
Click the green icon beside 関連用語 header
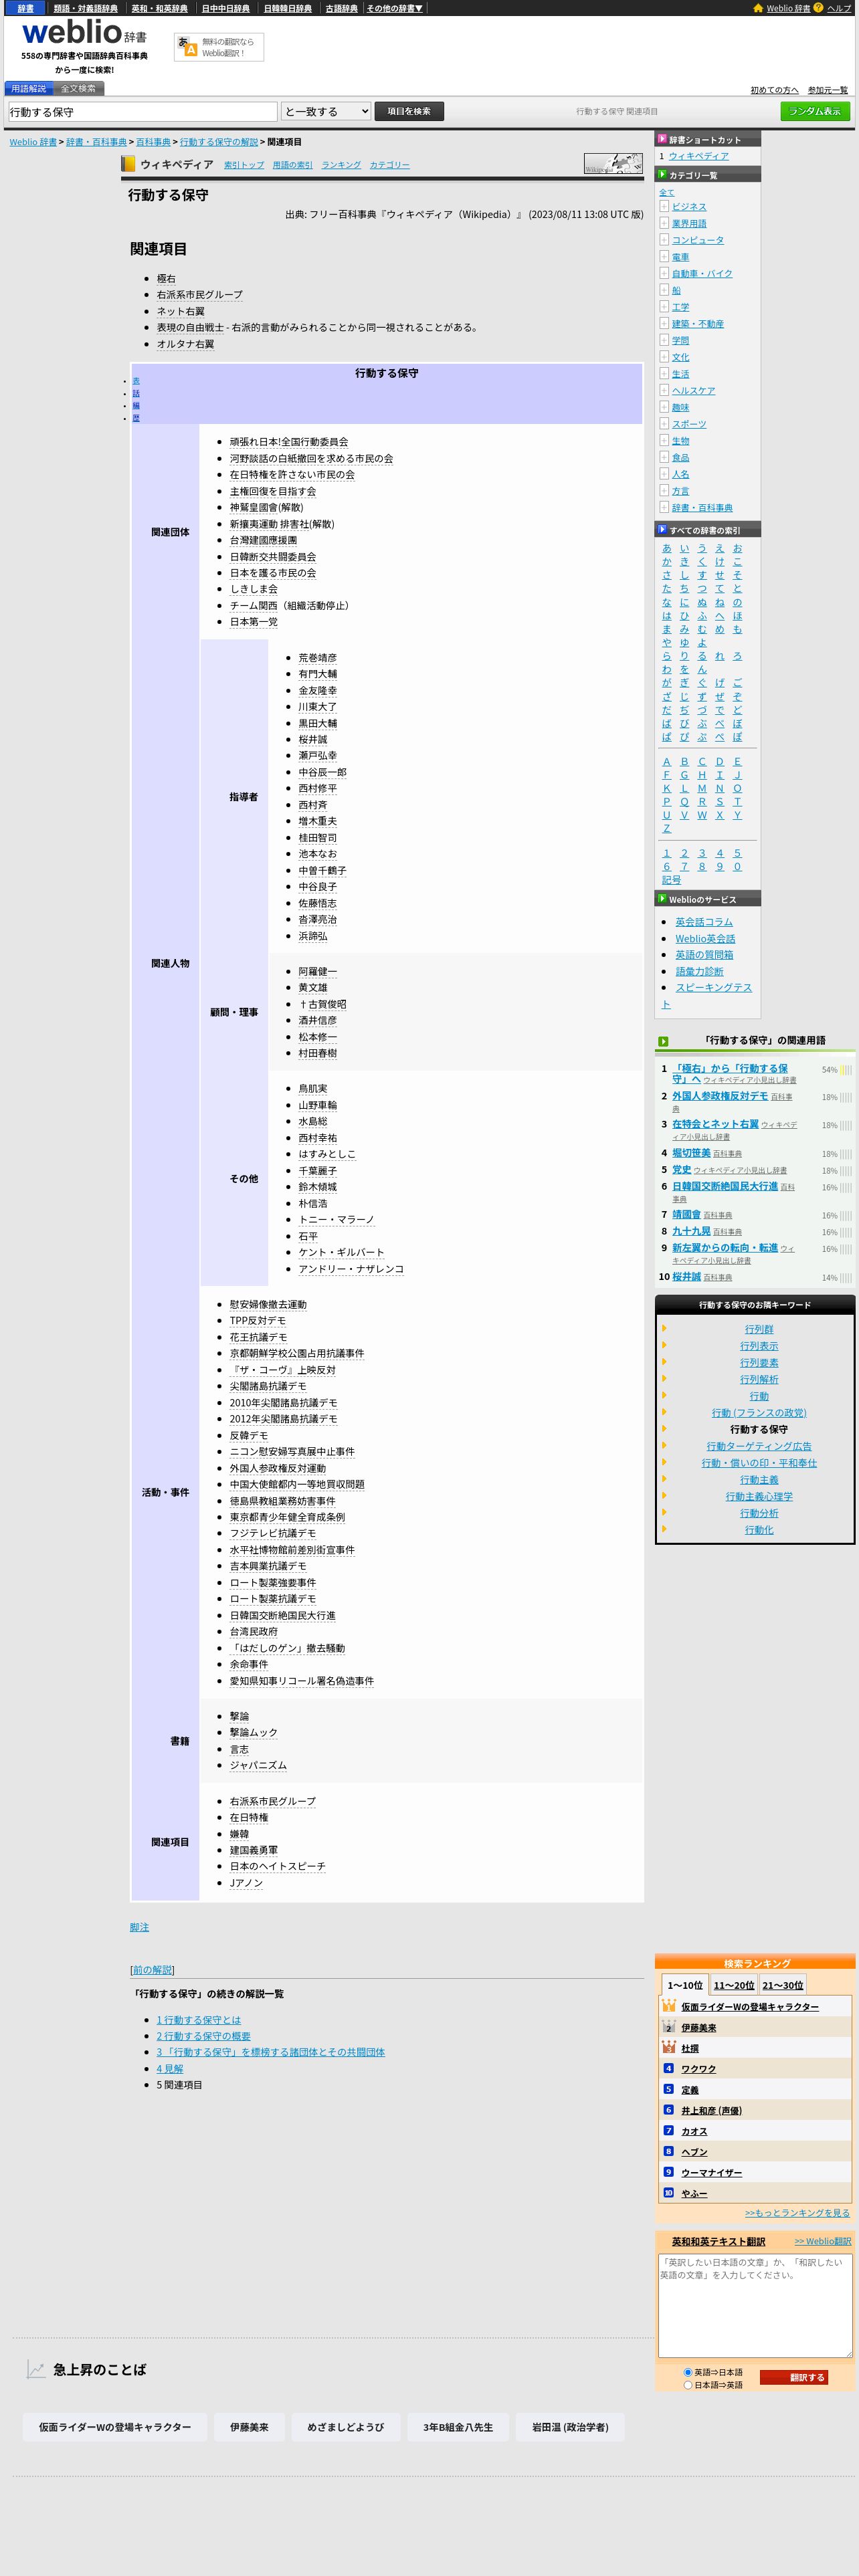663,1041
